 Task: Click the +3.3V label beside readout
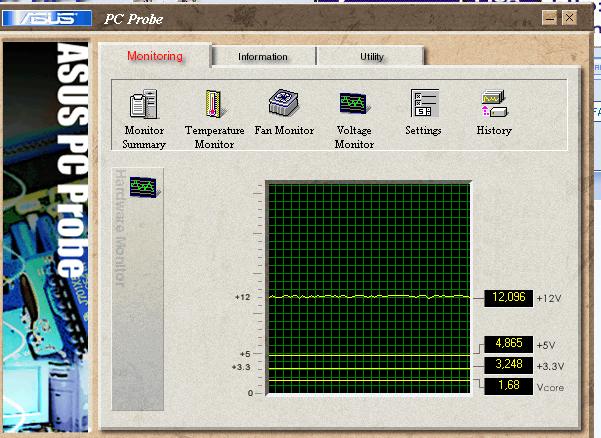(550, 366)
